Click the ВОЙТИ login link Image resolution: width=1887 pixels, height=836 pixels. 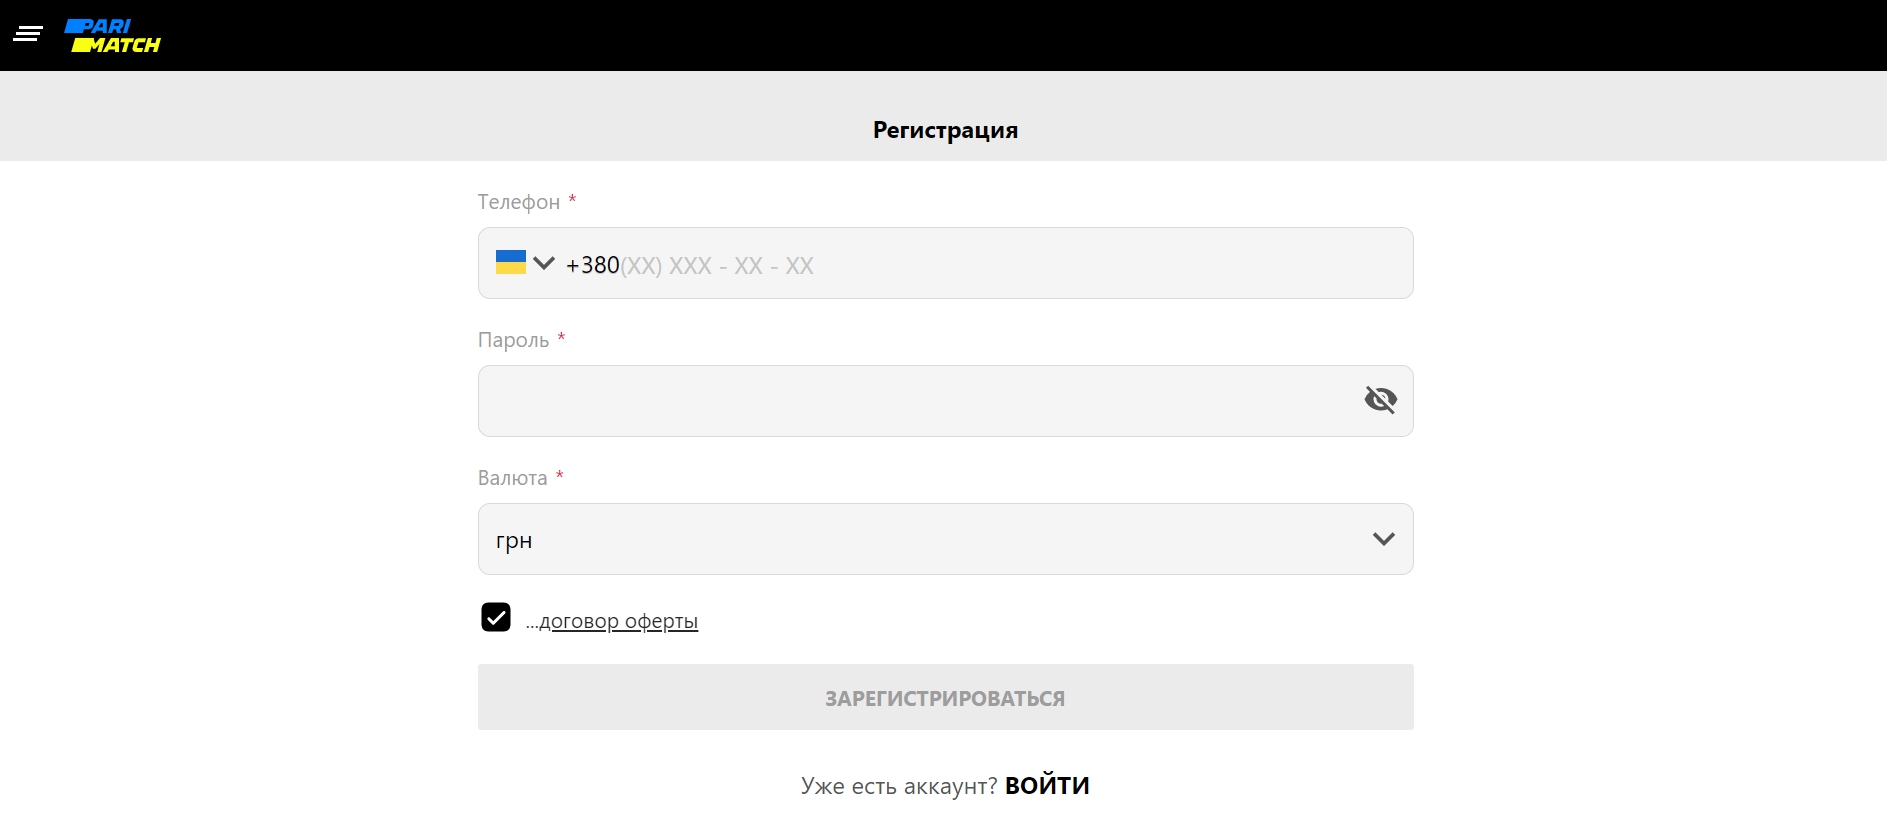tap(1047, 786)
